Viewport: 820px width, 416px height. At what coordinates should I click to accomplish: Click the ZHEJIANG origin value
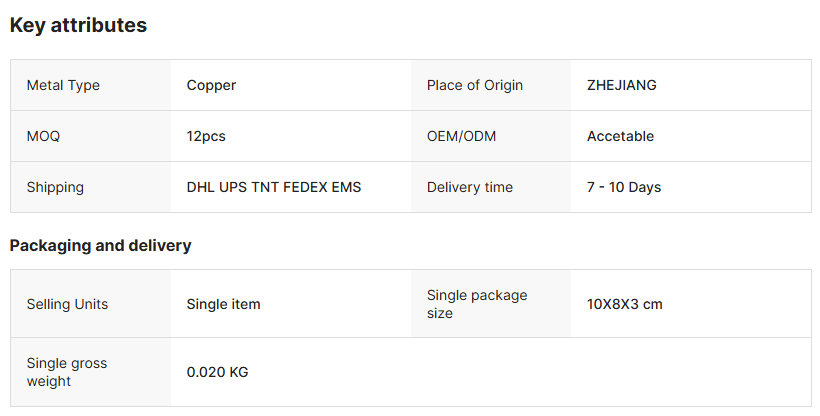click(622, 85)
